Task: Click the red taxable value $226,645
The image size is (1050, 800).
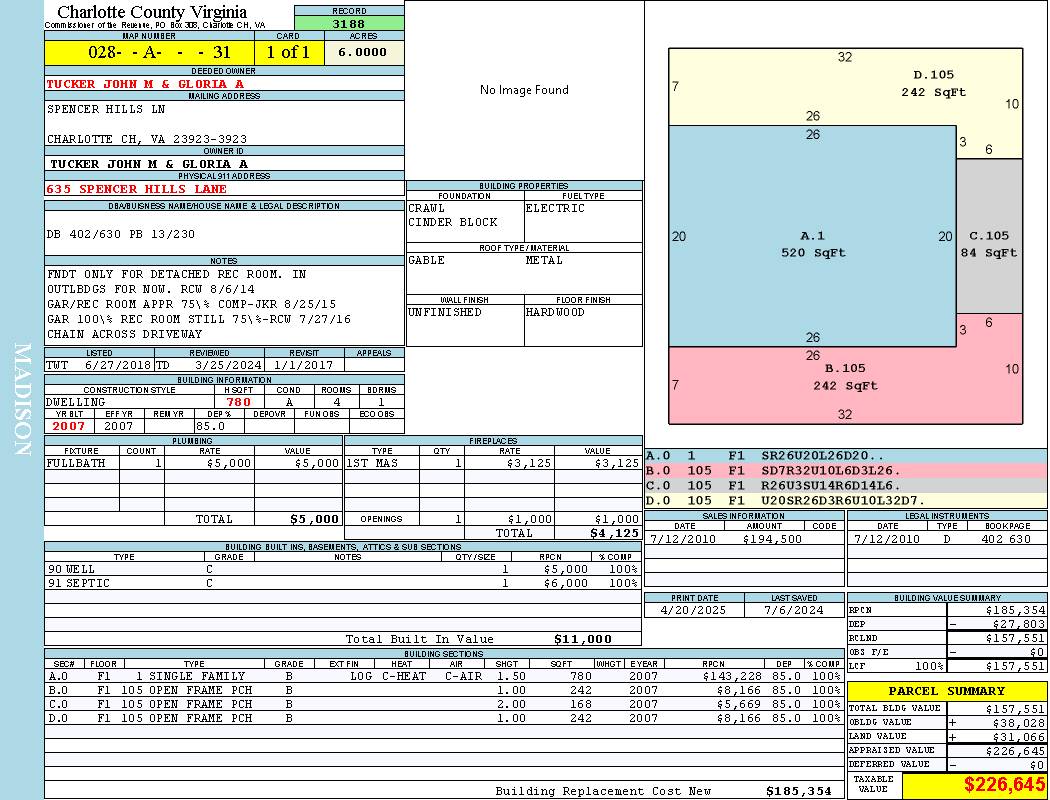Action: click(1004, 784)
